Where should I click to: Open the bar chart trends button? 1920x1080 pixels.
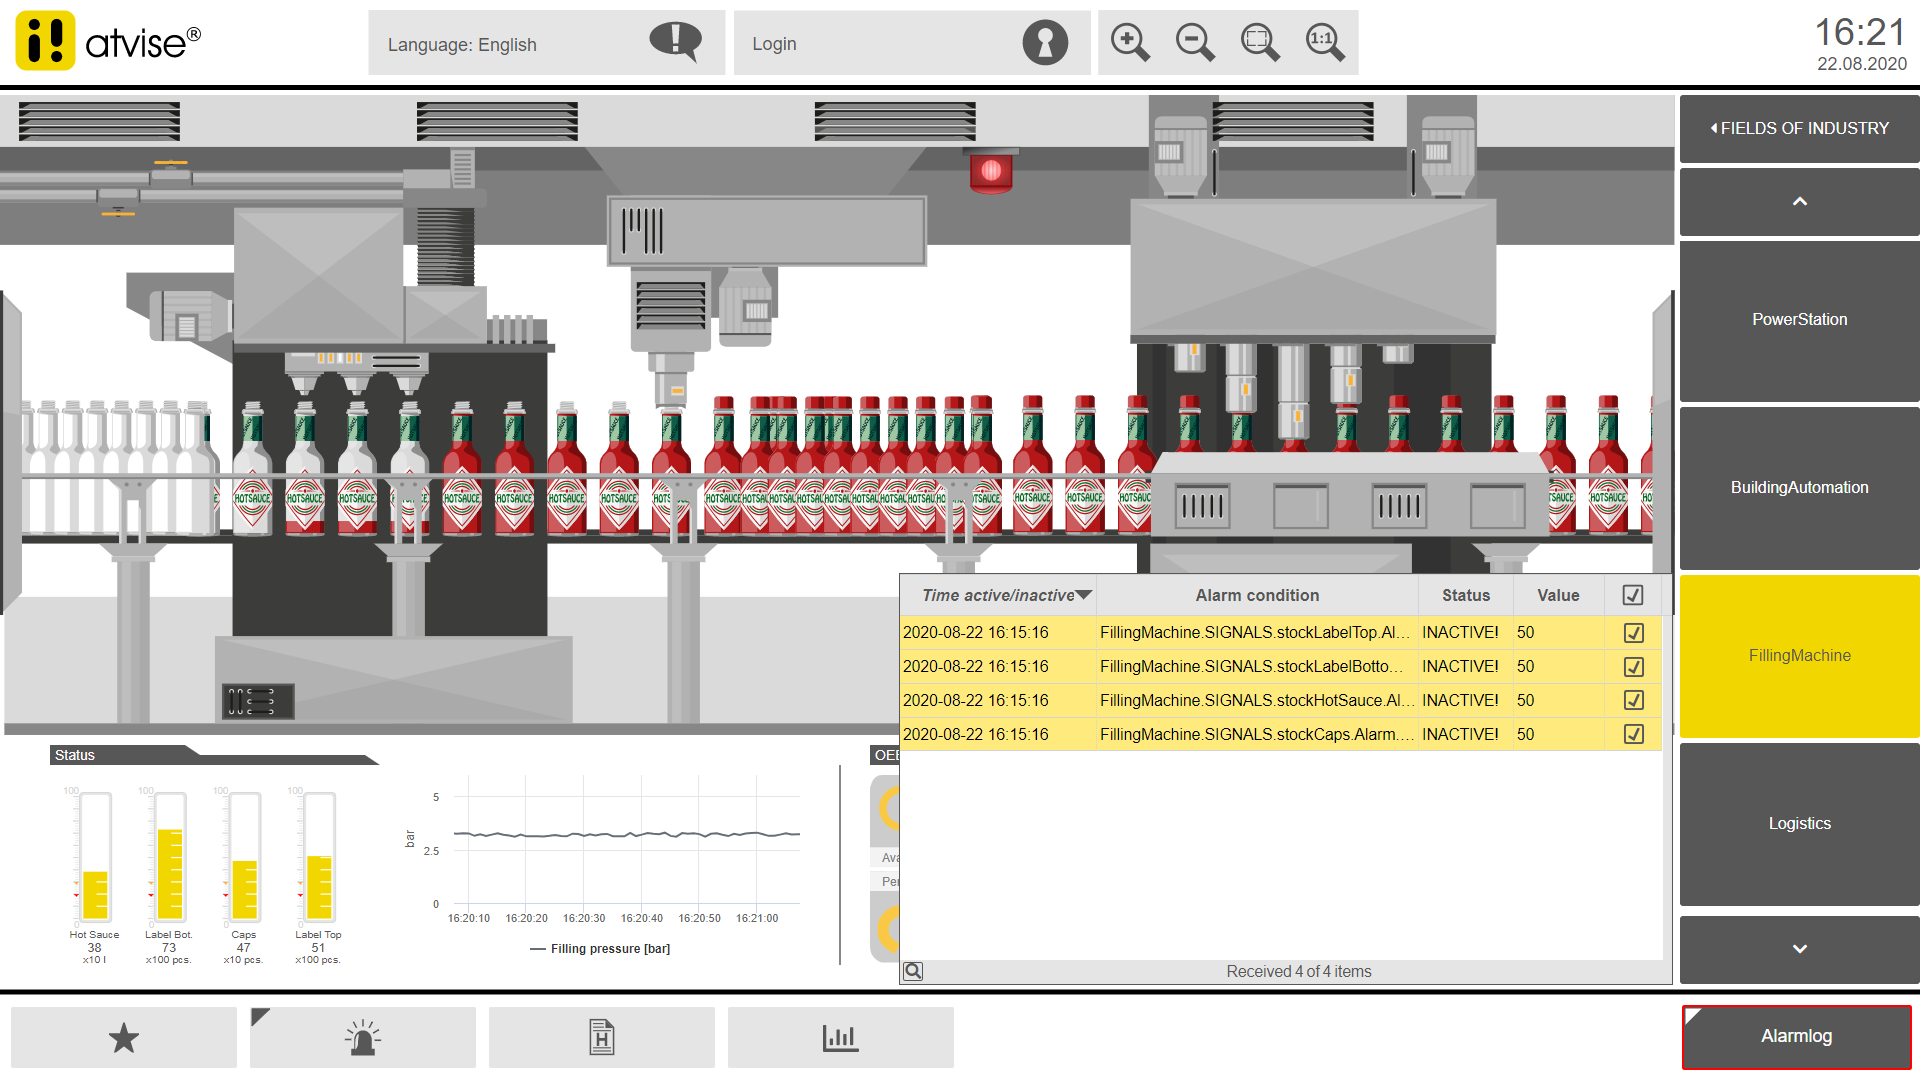coord(841,1038)
